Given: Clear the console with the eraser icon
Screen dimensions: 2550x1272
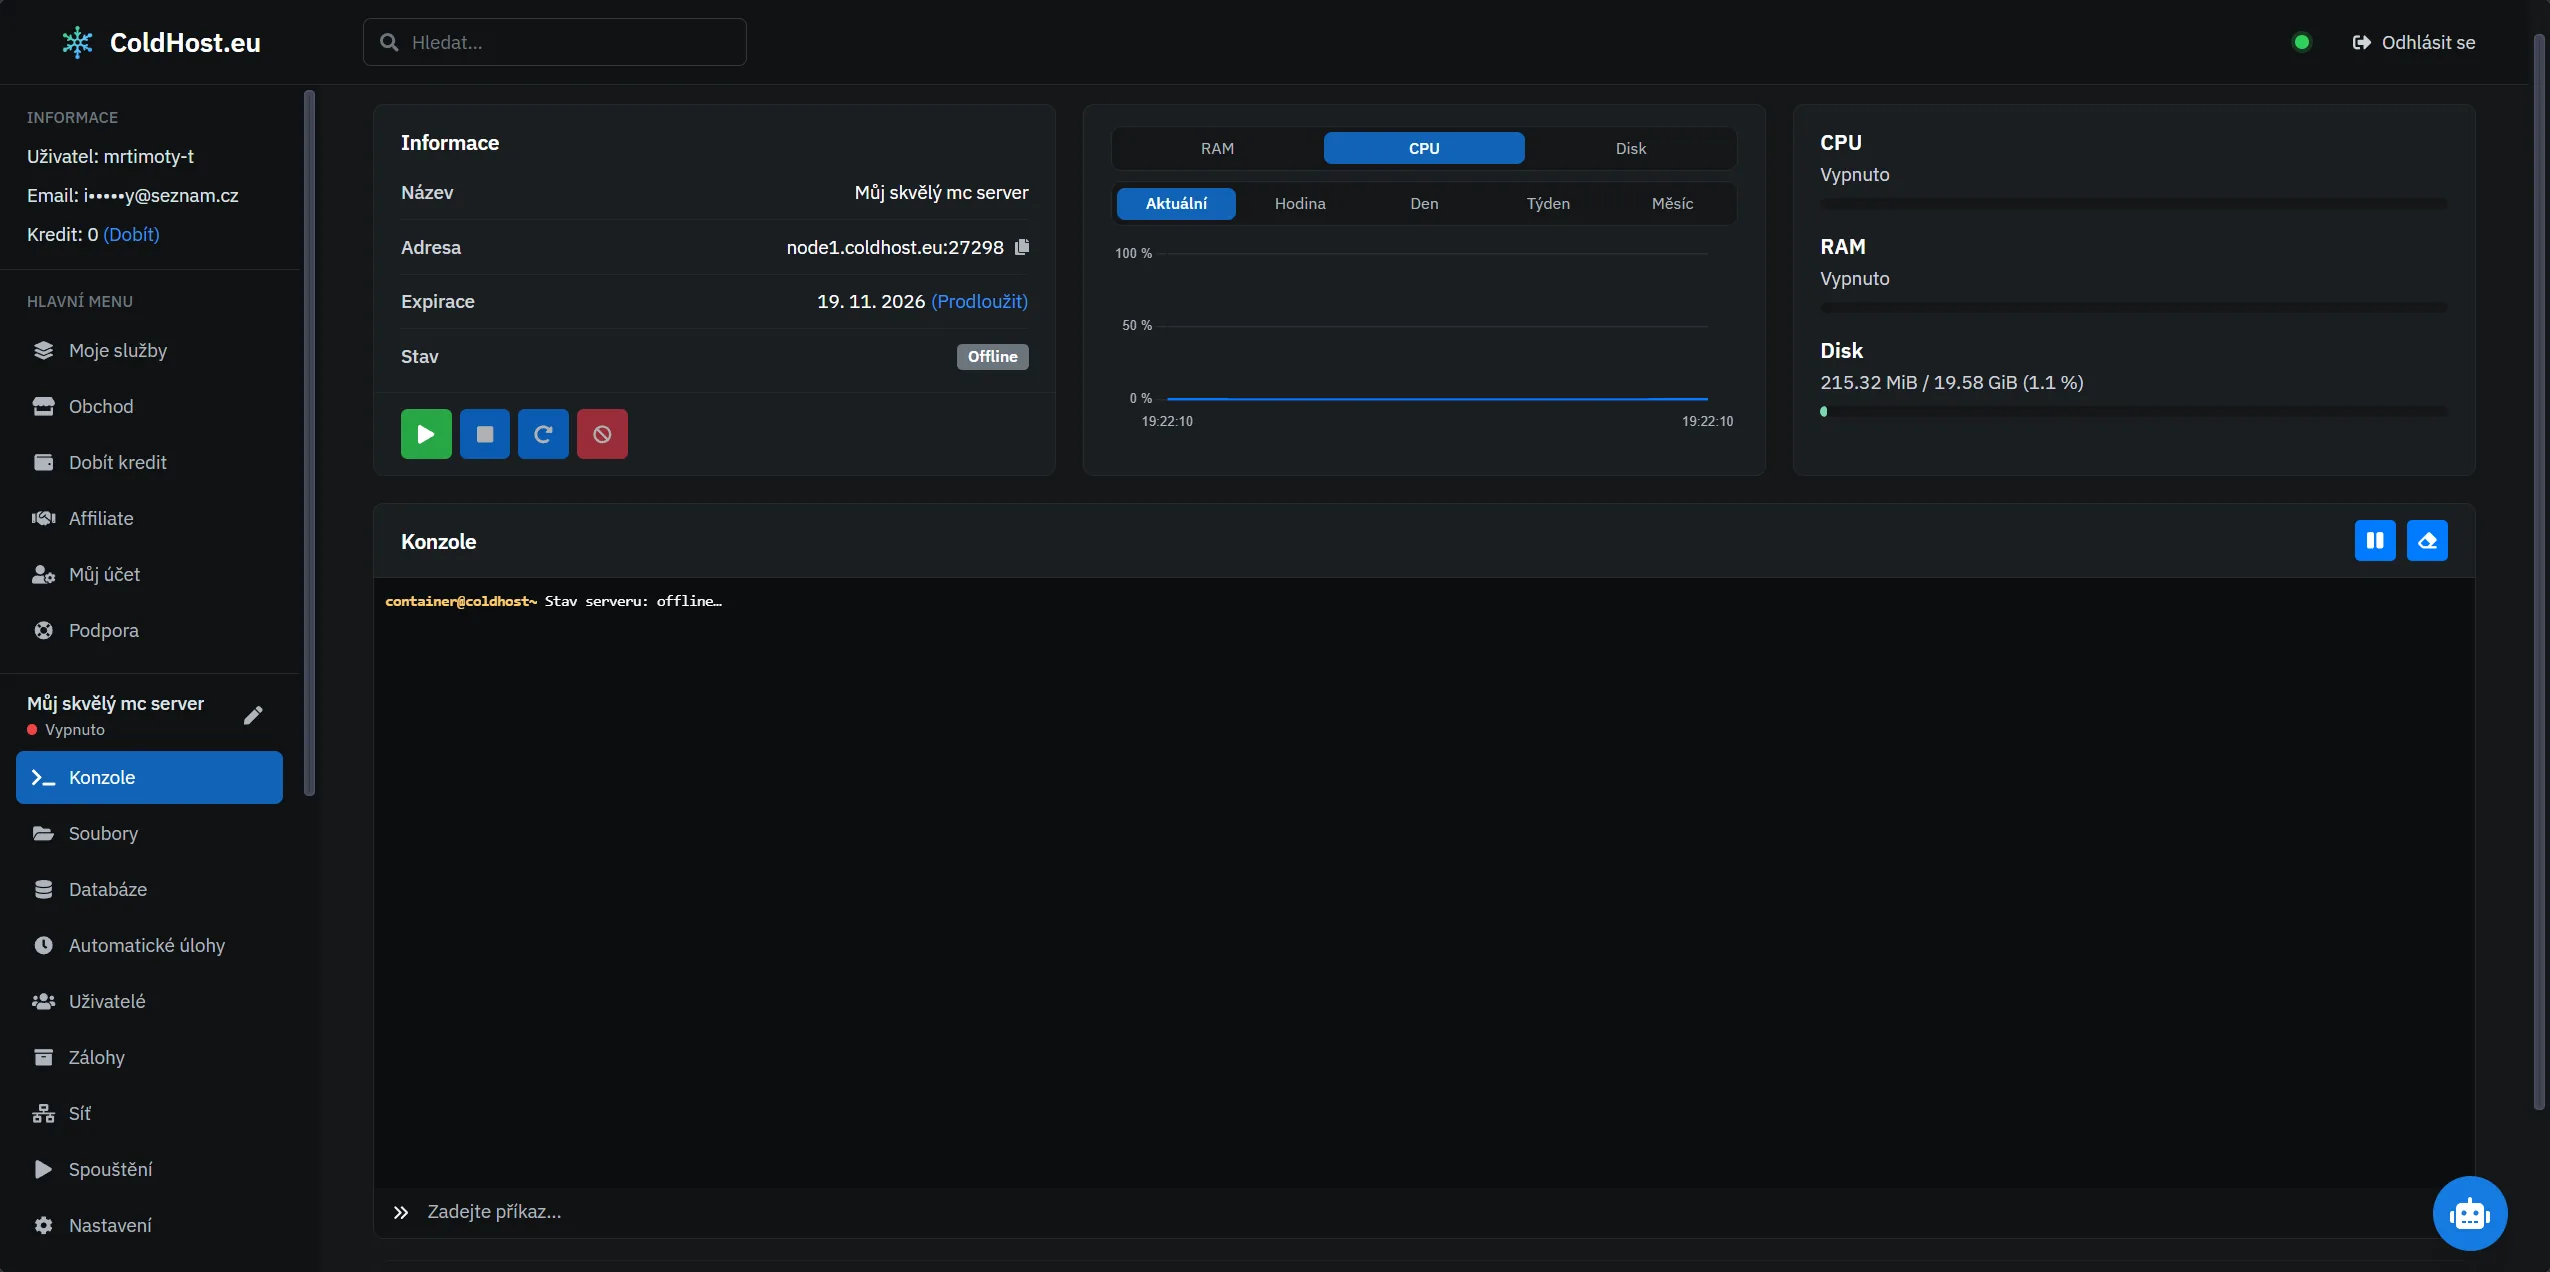Looking at the screenshot, I should [2427, 541].
